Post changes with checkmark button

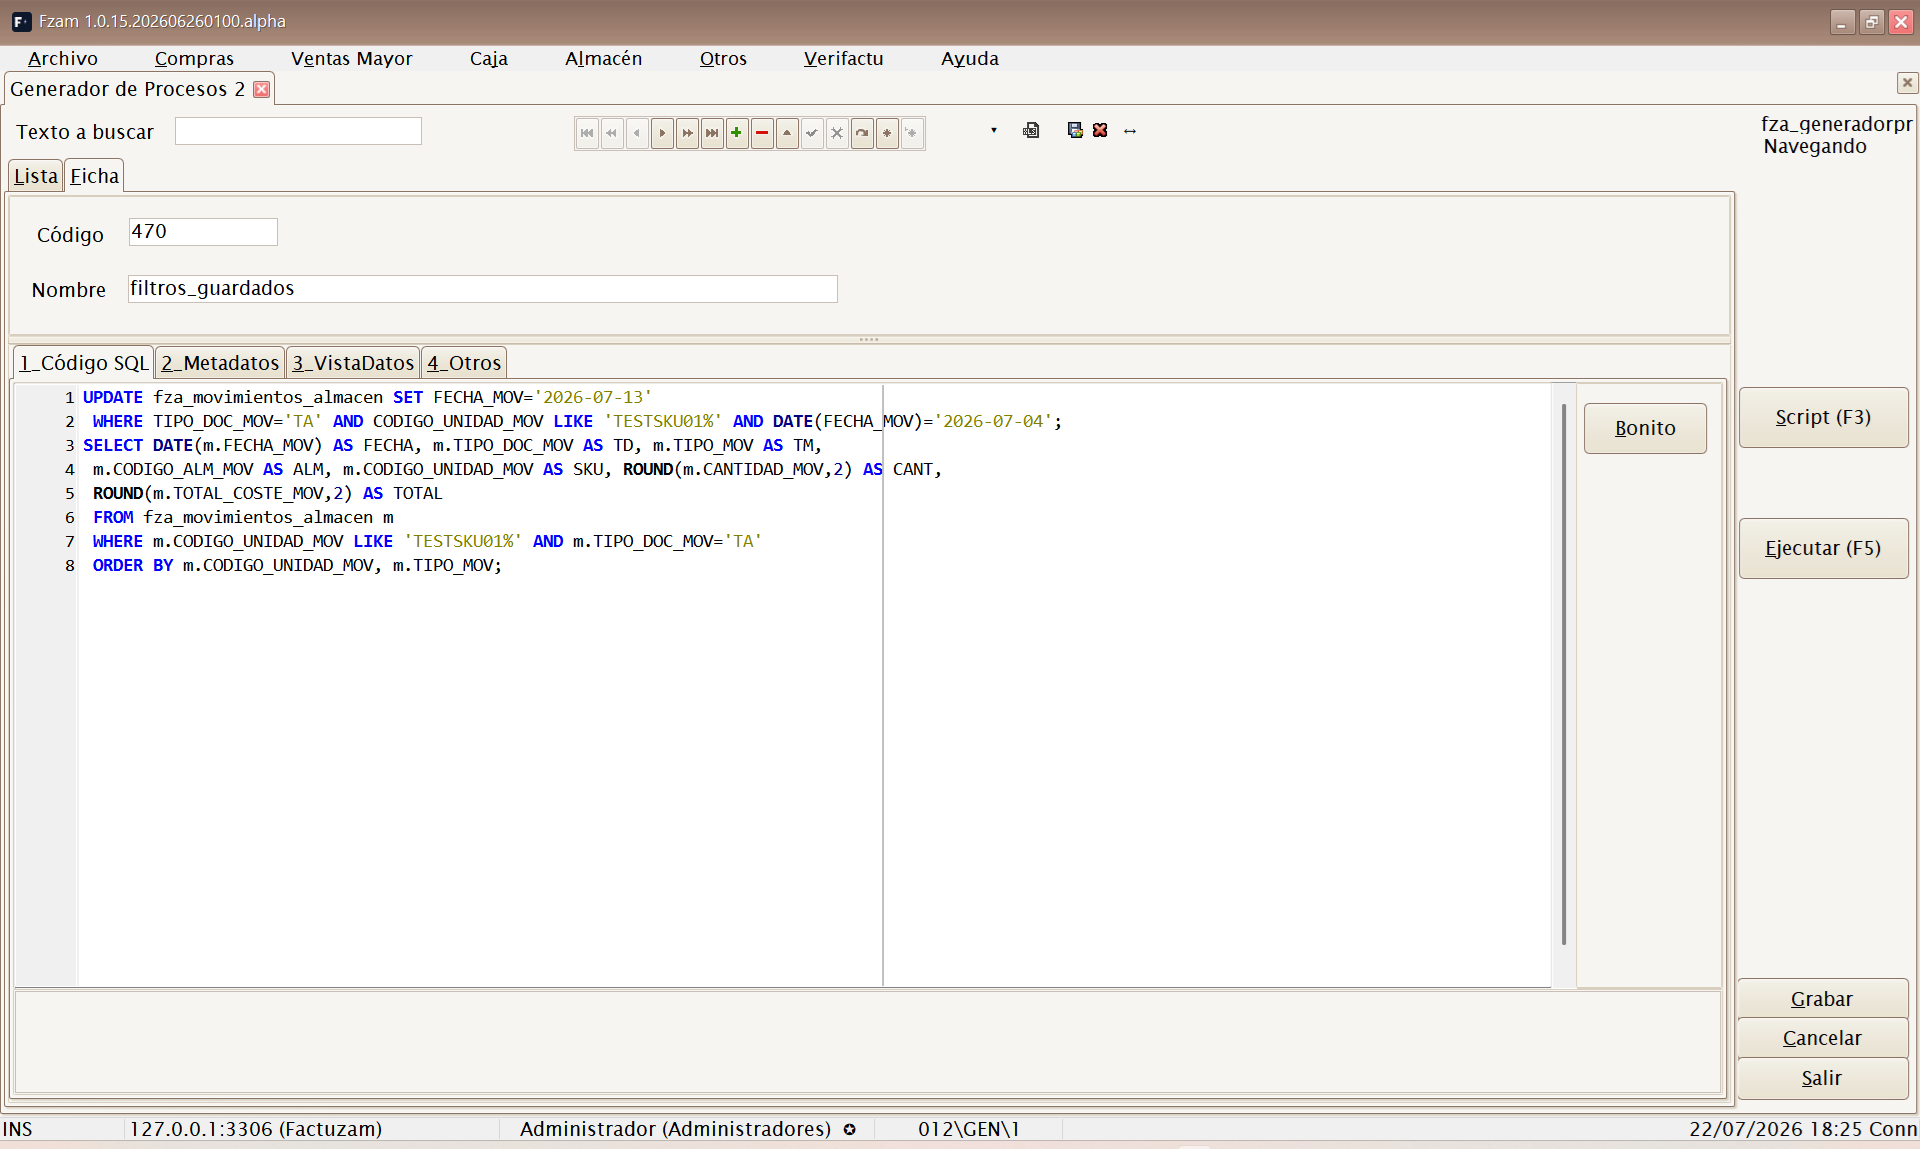click(x=812, y=133)
